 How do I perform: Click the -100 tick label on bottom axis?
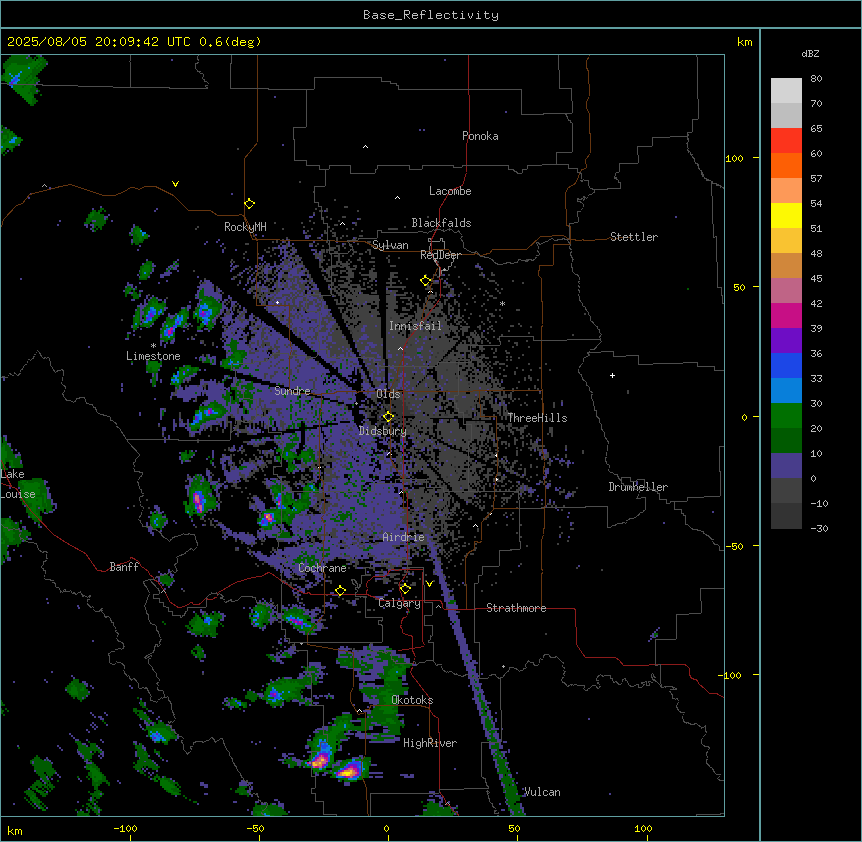[126, 828]
